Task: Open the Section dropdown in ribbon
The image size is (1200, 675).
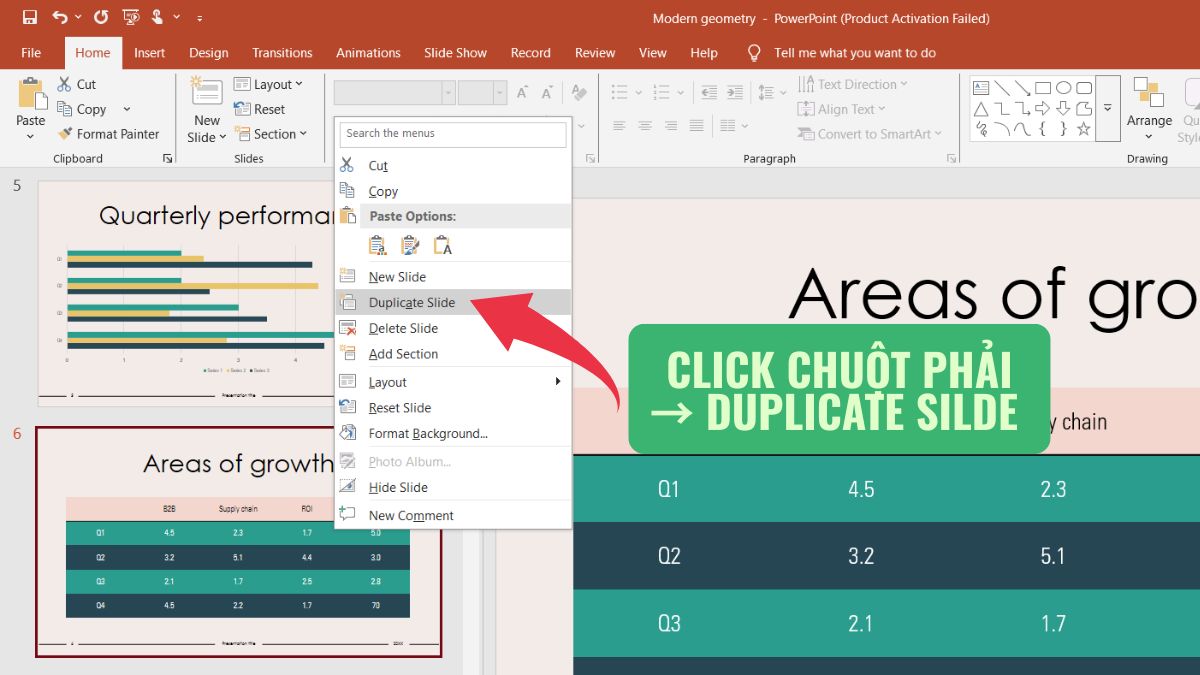Action: point(271,134)
